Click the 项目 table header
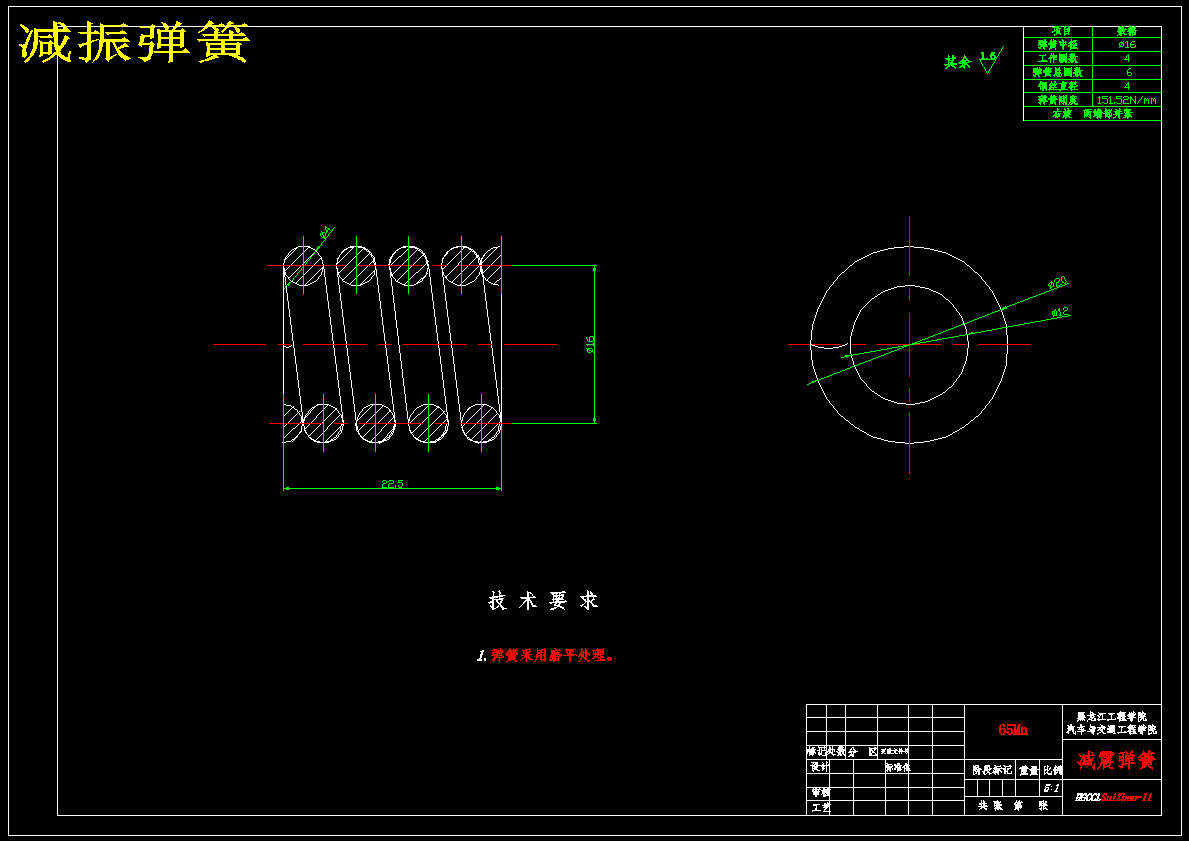Image resolution: width=1189 pixels, height=841 pixels. coord(1061,32)
